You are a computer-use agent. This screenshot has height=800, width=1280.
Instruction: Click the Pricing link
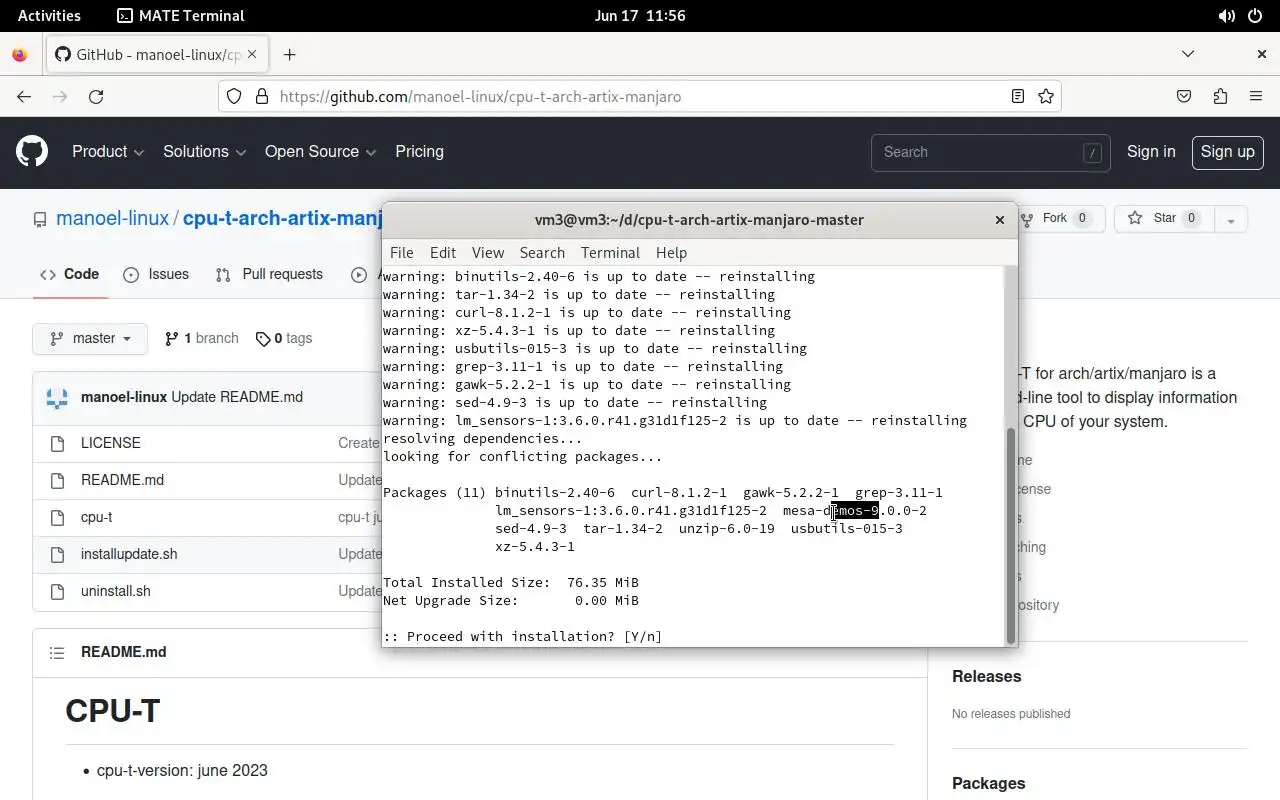pos(419,152)
